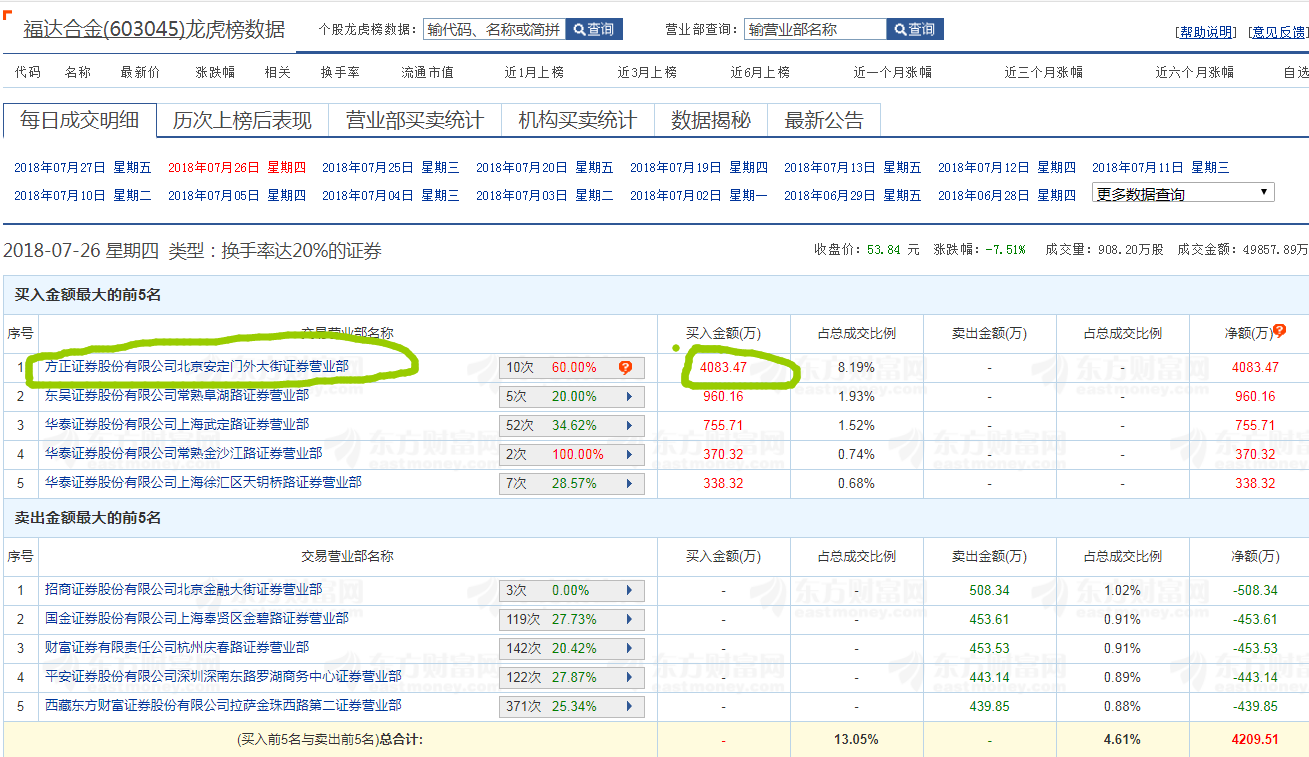
Task: Expand the 142次 20.42% stats for 财富证券
Action: pos(572,649)
